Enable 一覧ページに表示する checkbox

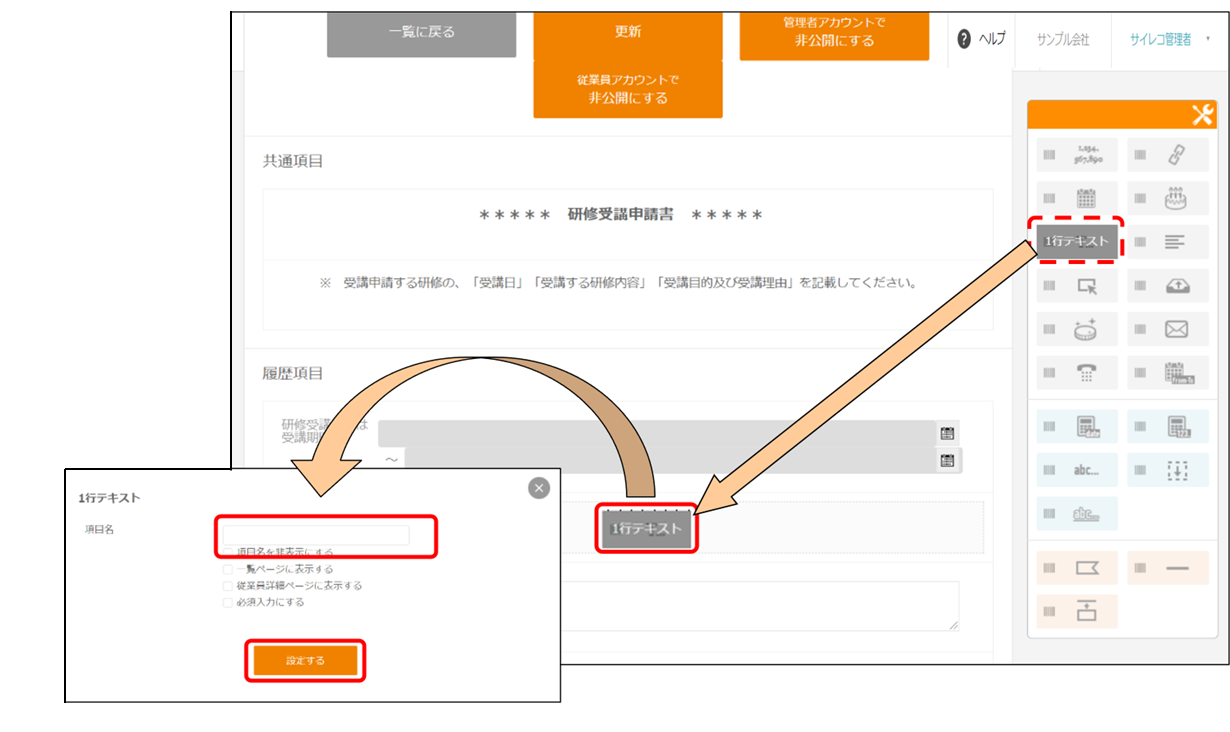(x=228, y=569)
